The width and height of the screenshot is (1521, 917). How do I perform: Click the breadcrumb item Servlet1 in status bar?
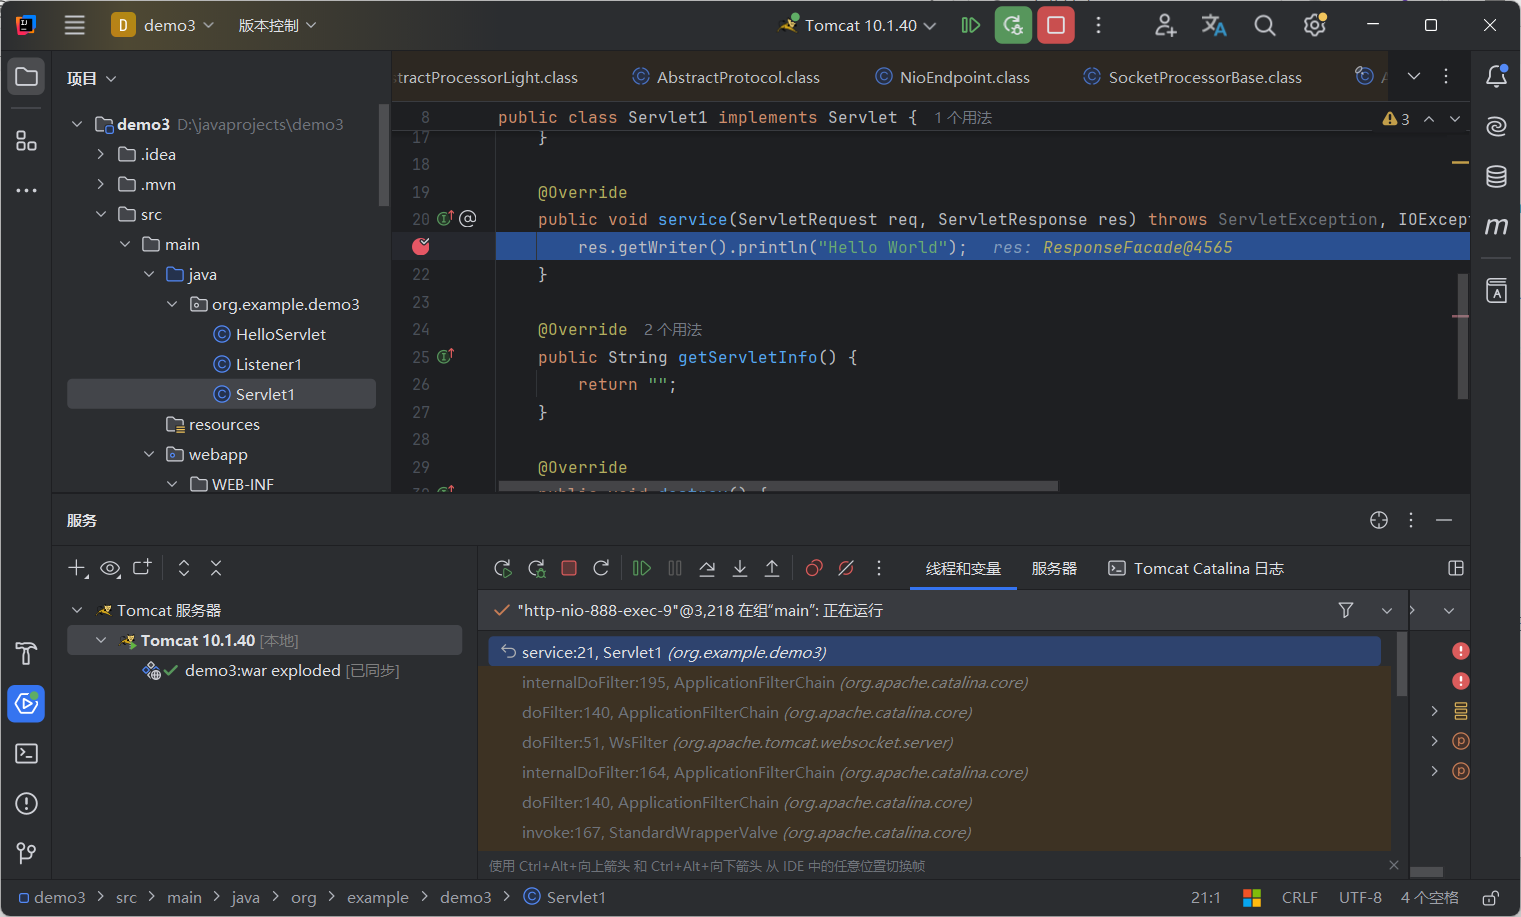576,897
